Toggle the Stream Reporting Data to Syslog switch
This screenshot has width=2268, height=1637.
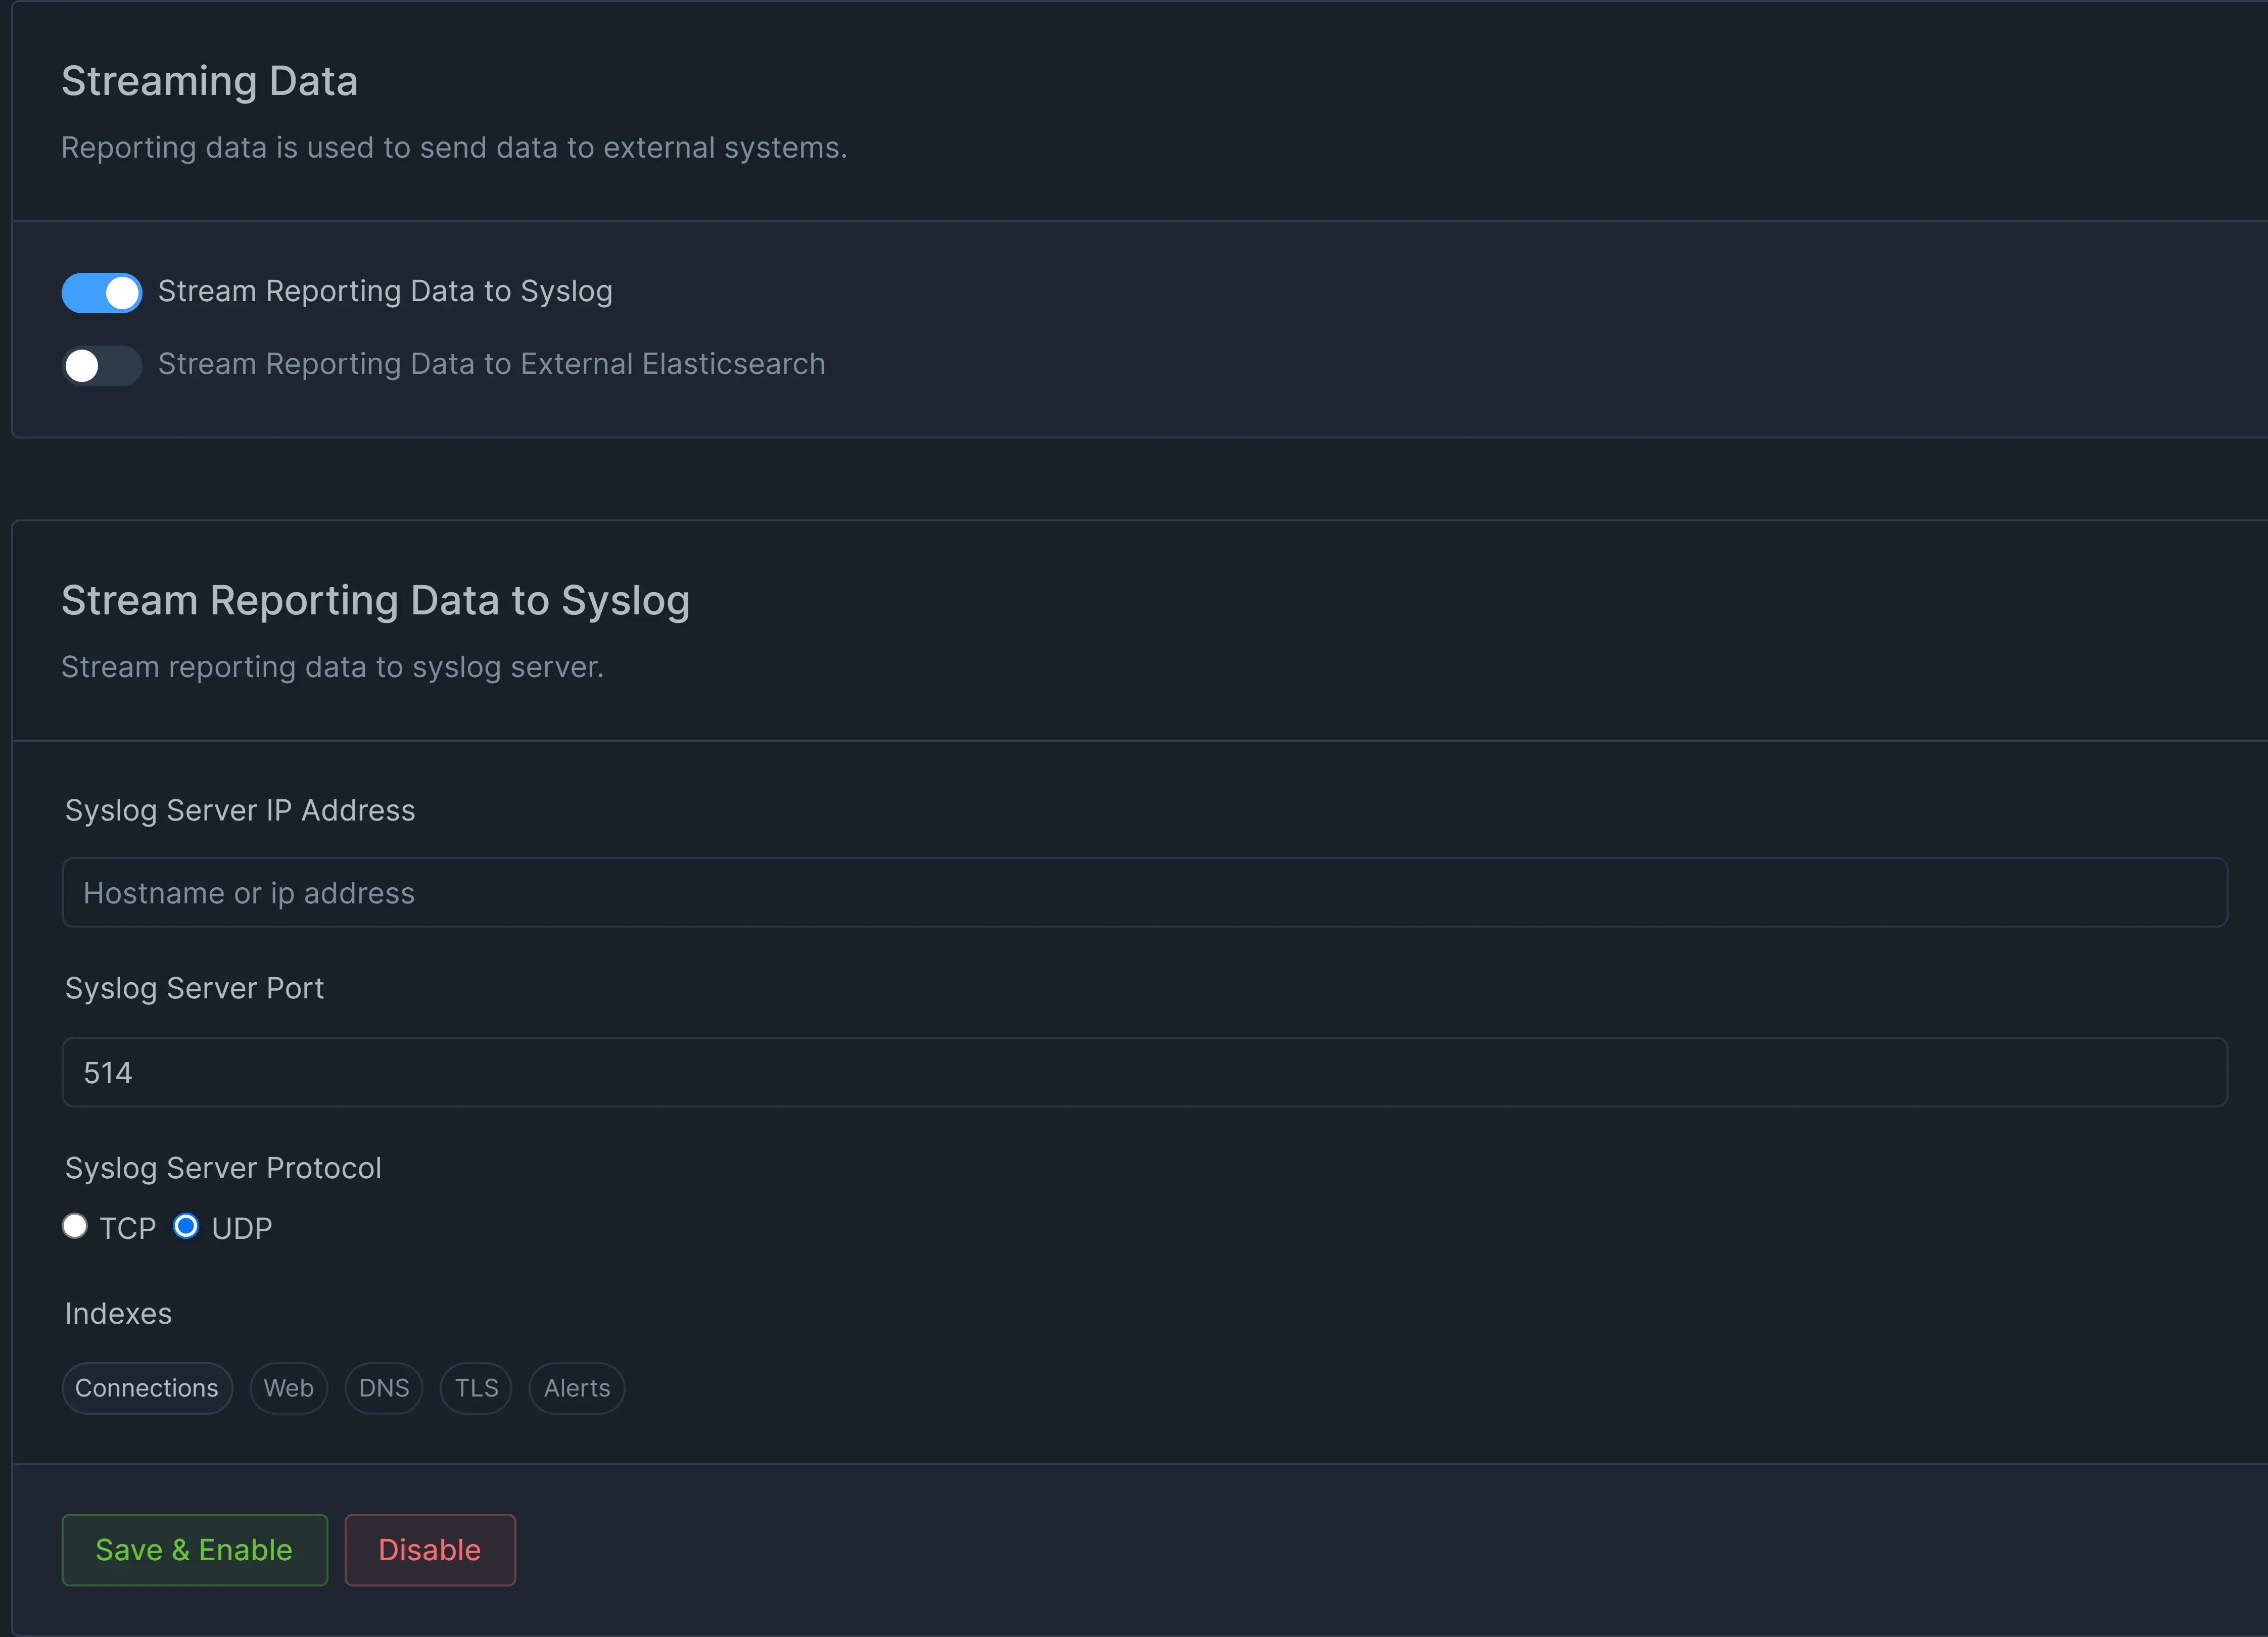(101, 293)
